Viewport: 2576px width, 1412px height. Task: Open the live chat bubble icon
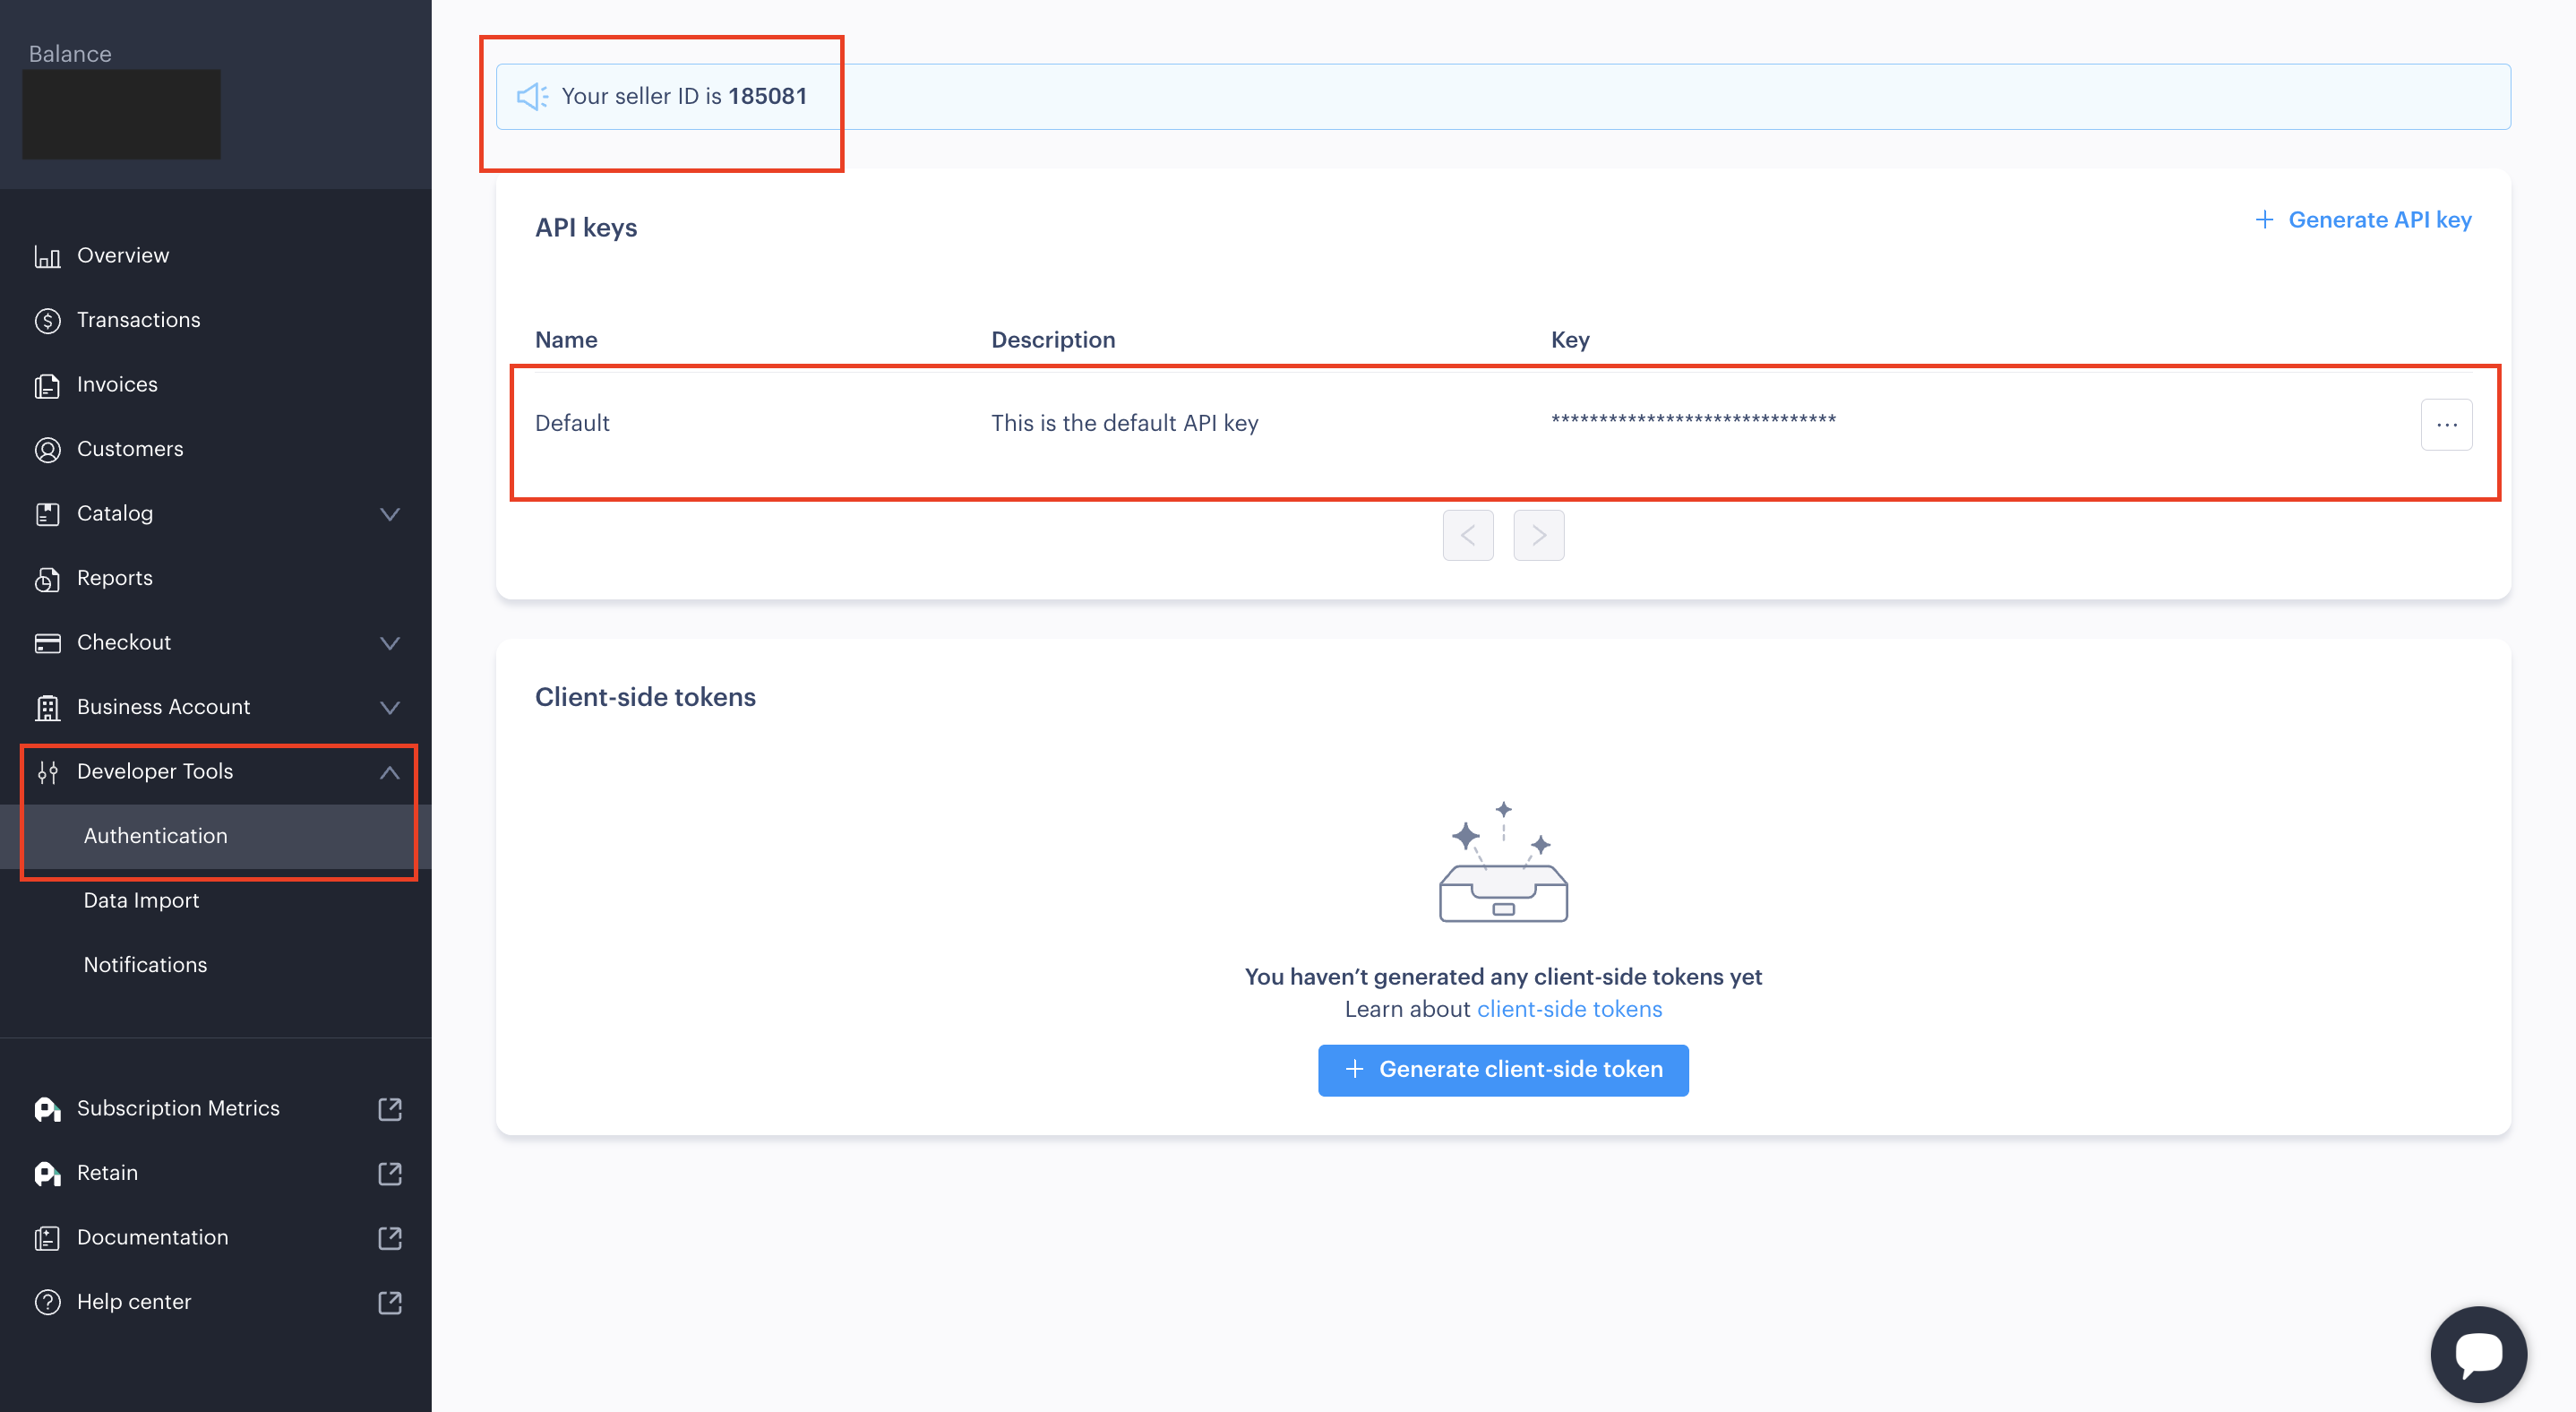(2478, 1355)
